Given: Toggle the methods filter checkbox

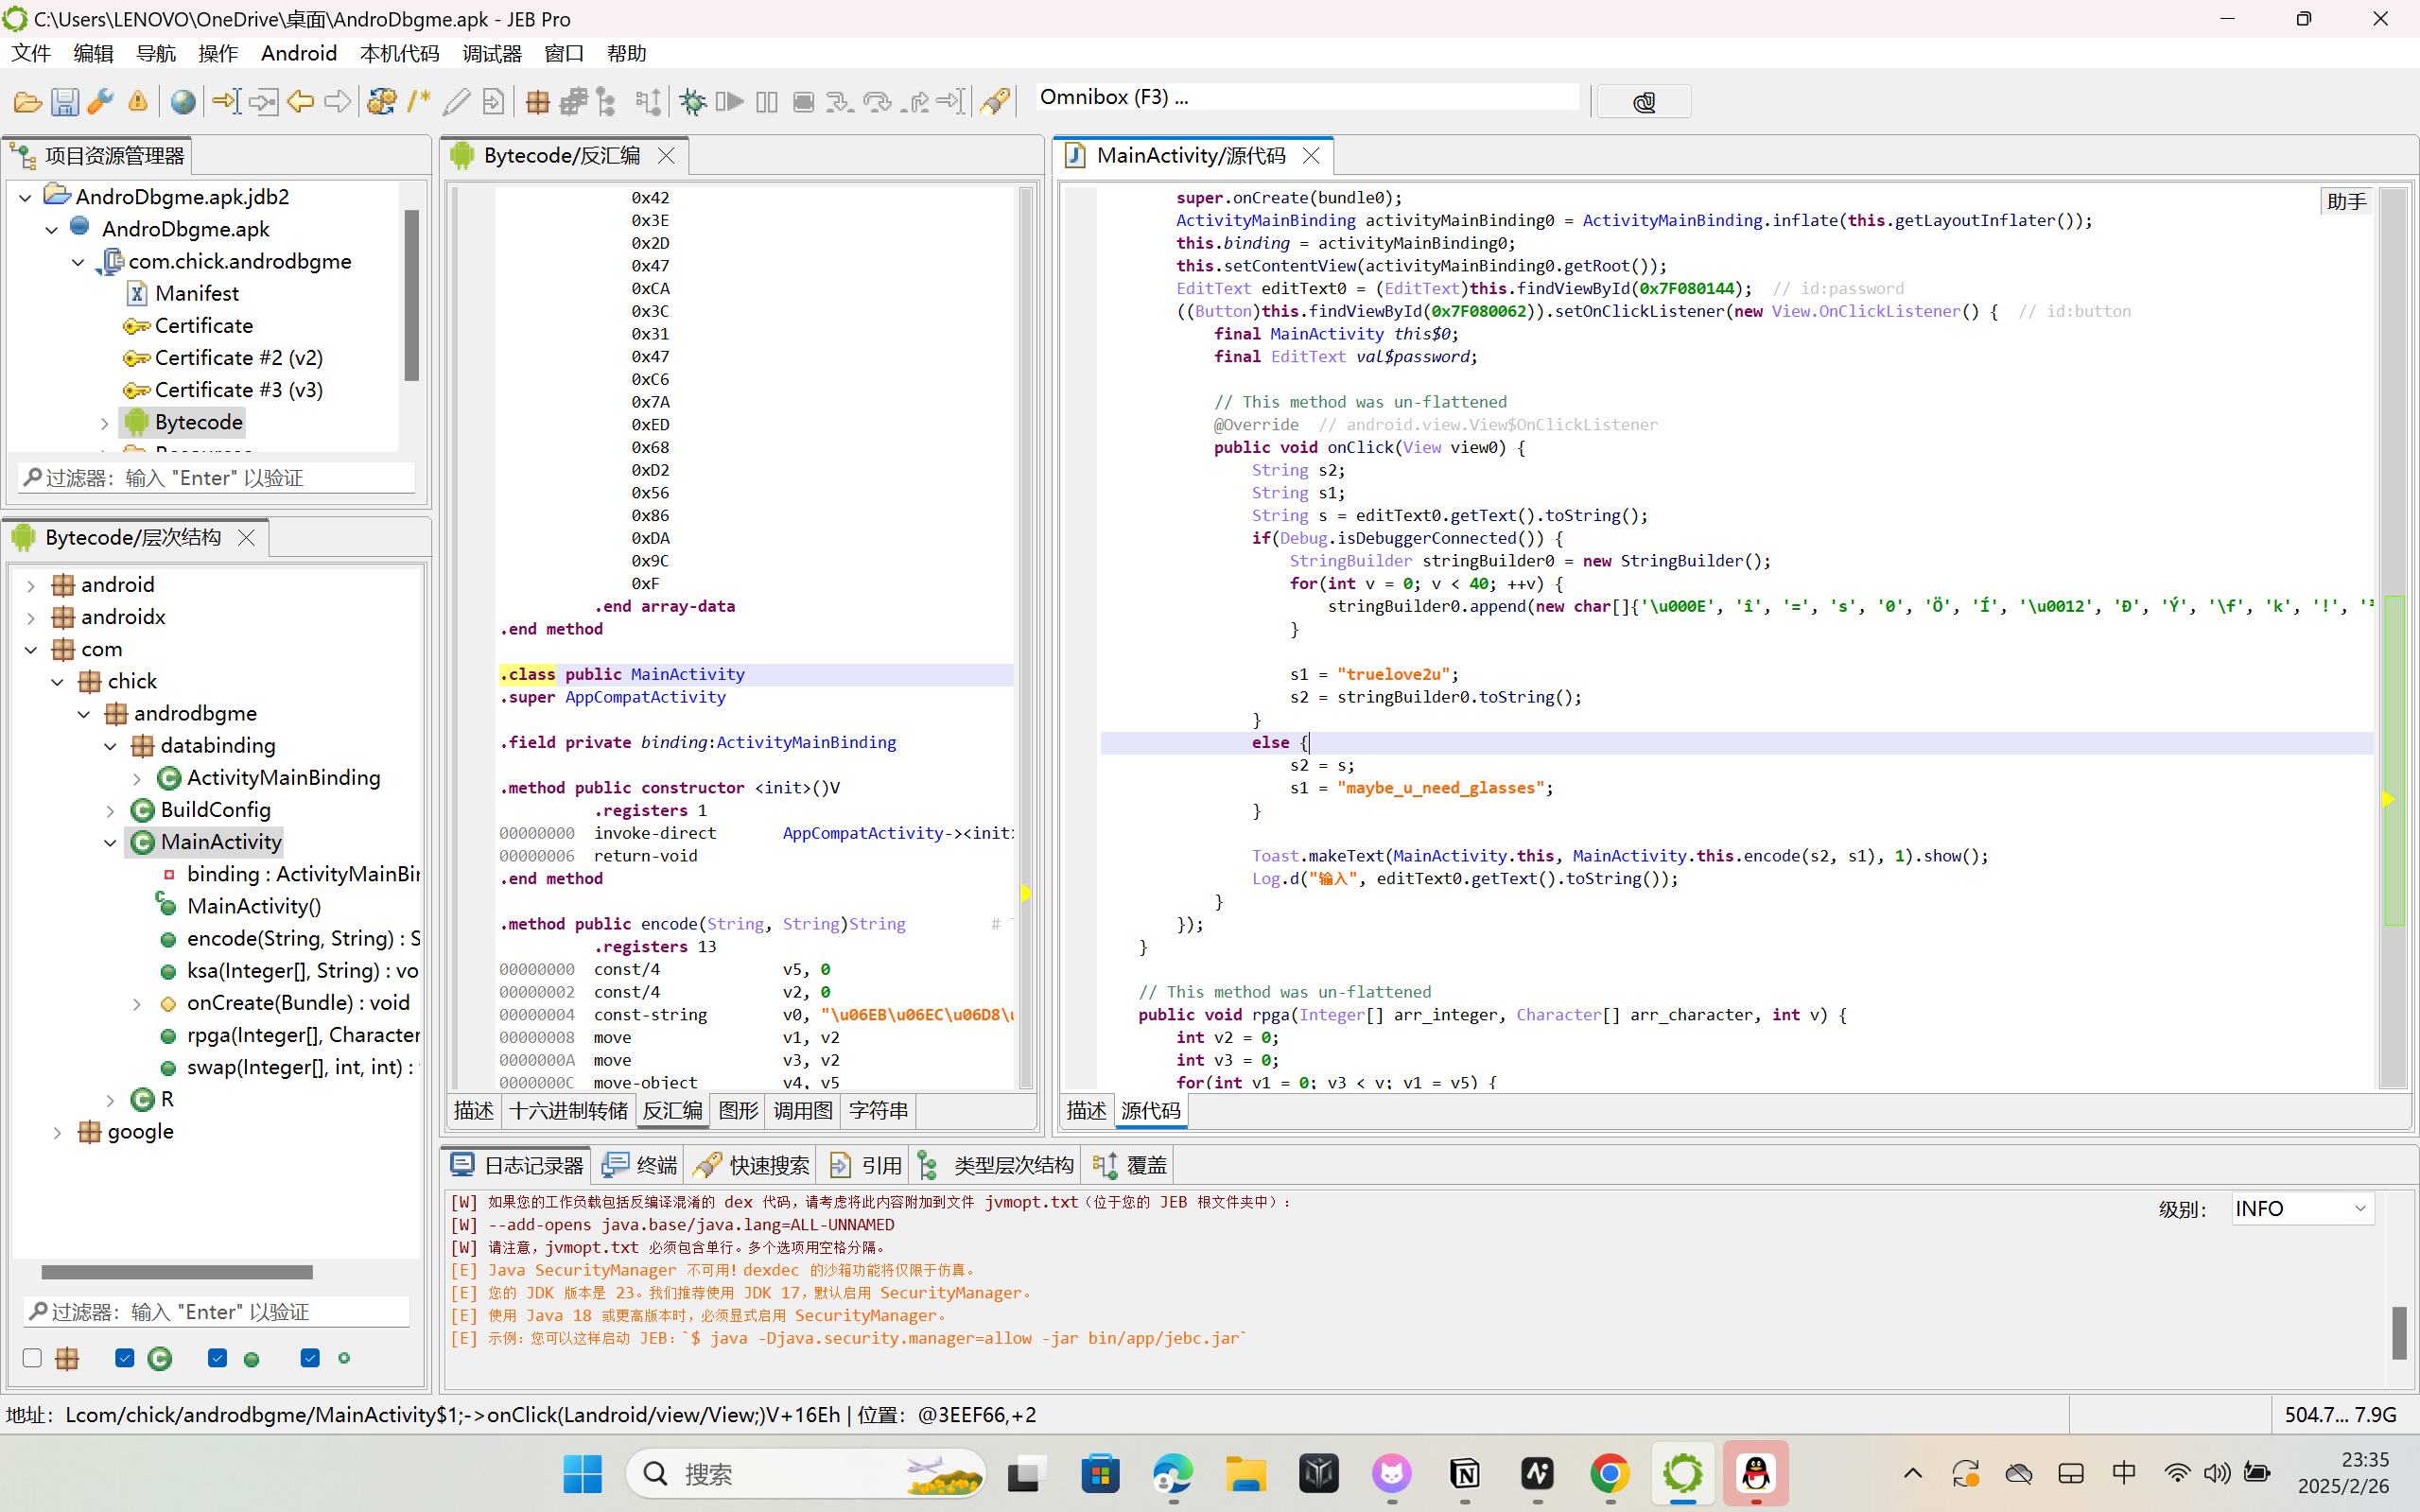Looking at the screenshot, I should coord(217,1357).
